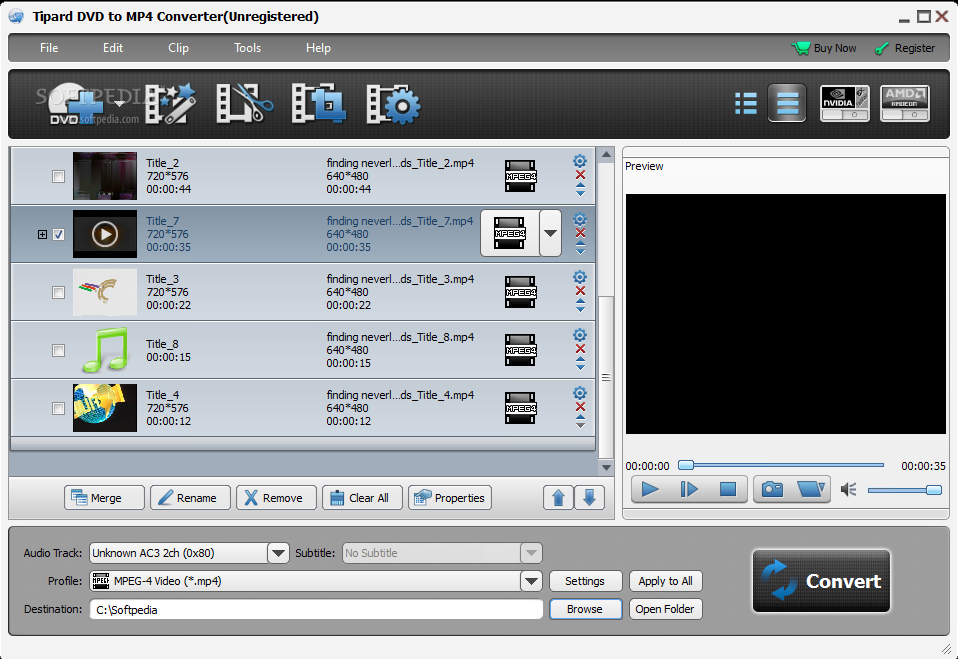Open reorder arrows for Title_8
This screenshot has width=958, height=659.
point(580,363)
